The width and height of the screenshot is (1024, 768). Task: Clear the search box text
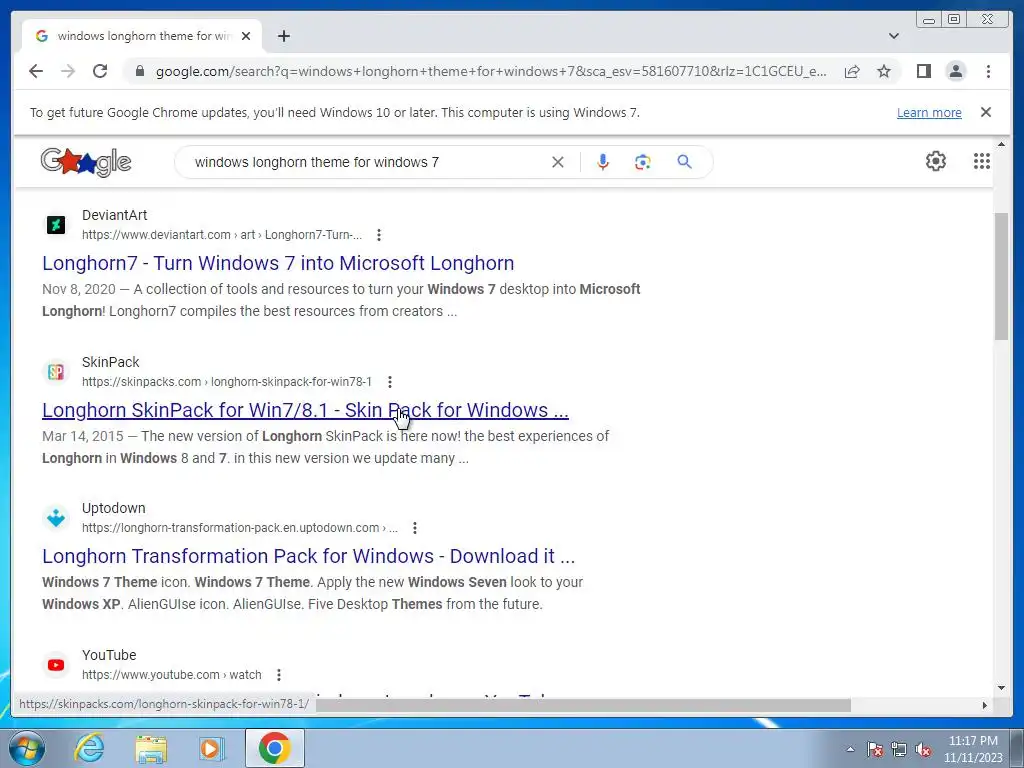(x=558, y=162)
